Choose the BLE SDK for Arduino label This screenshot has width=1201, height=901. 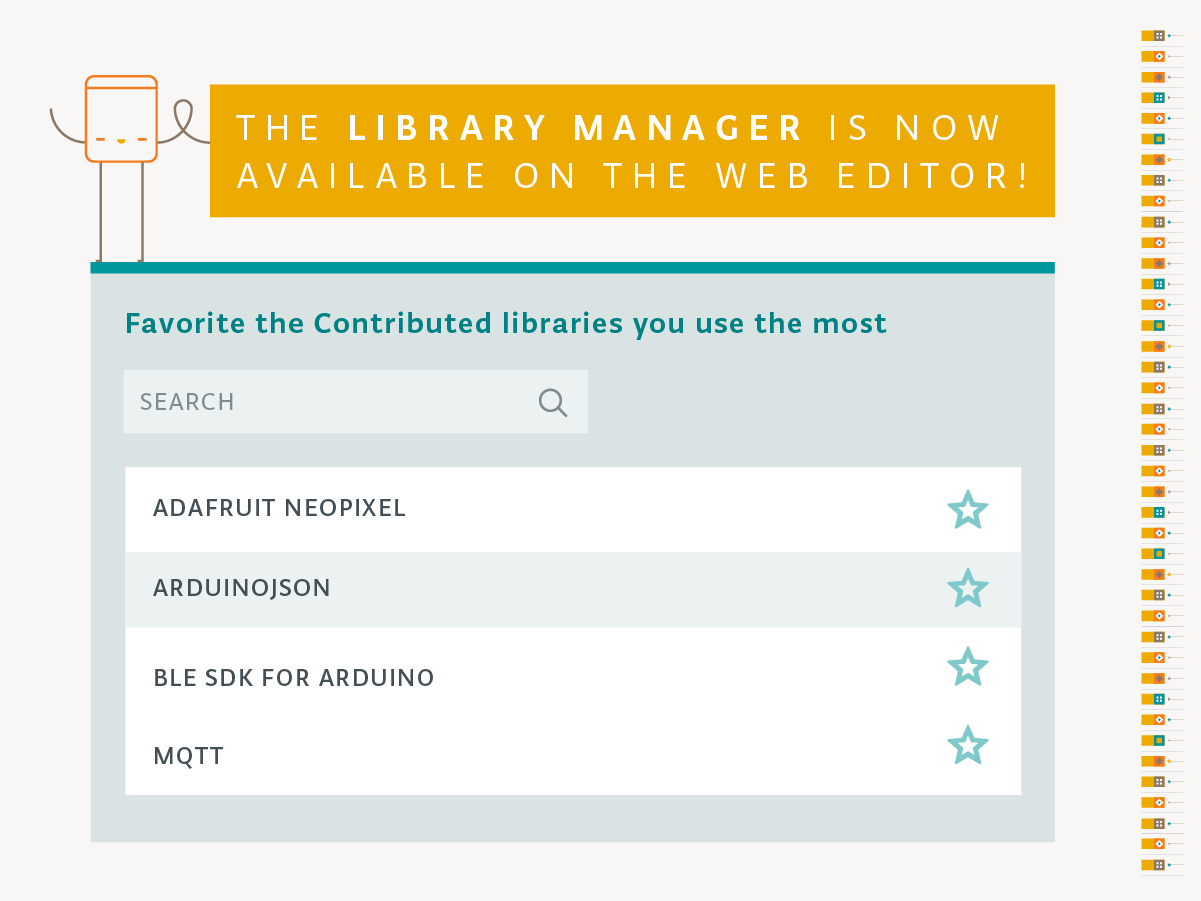[293, 678]
